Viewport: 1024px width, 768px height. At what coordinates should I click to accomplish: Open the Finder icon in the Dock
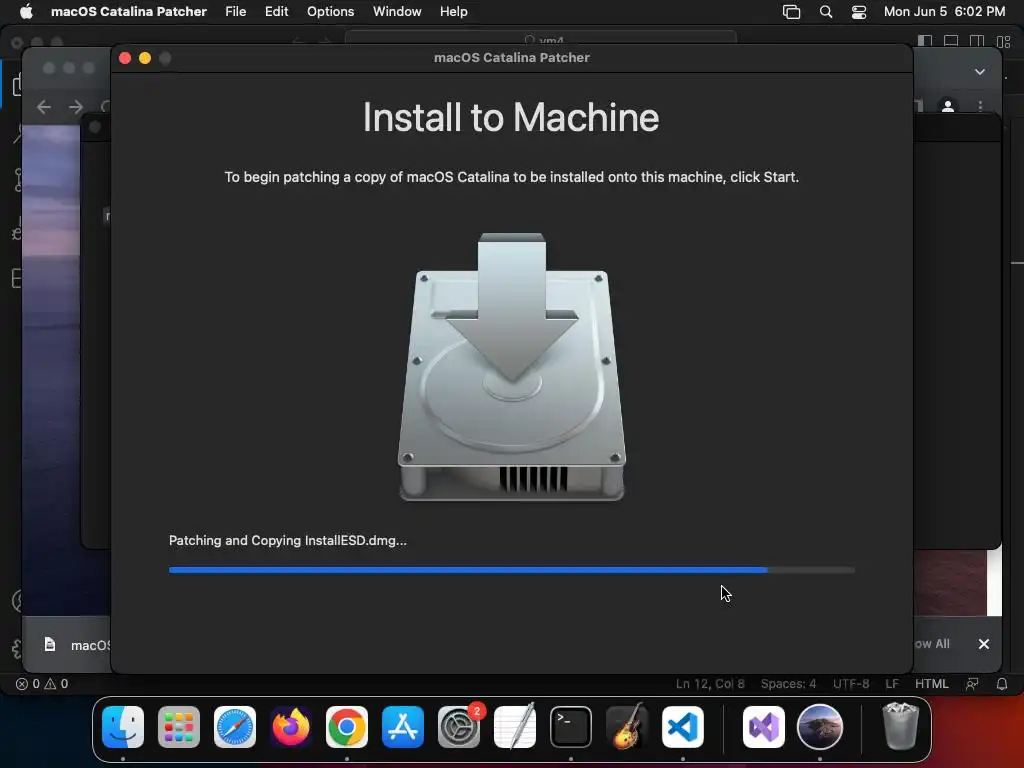point(123,727)
